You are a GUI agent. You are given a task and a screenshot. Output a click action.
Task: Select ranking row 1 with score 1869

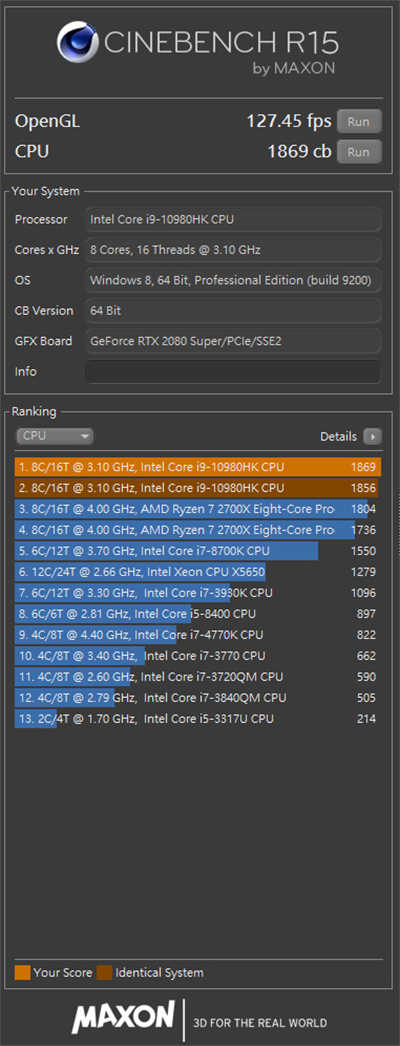[198, 467]
